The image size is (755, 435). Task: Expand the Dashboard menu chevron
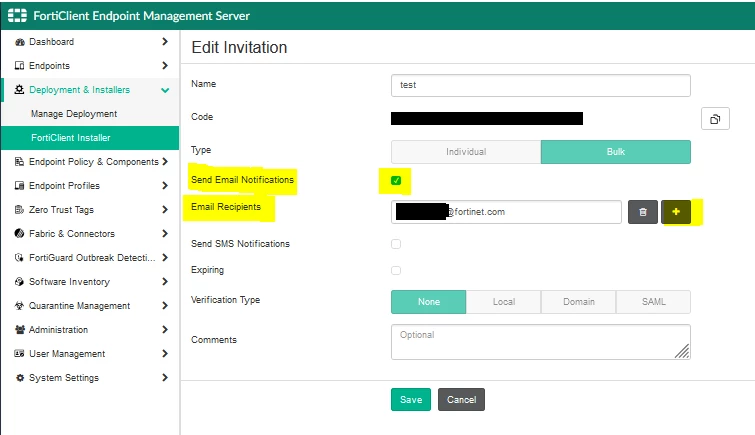pos(165,41)
